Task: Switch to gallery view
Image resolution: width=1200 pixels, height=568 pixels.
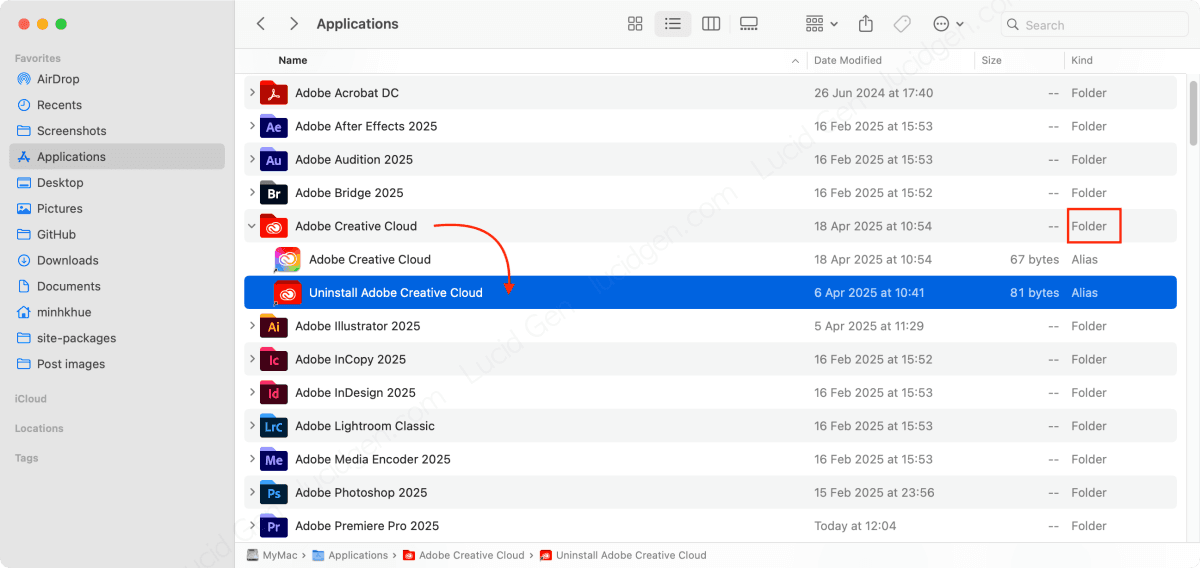Action: tap(749, 24)
